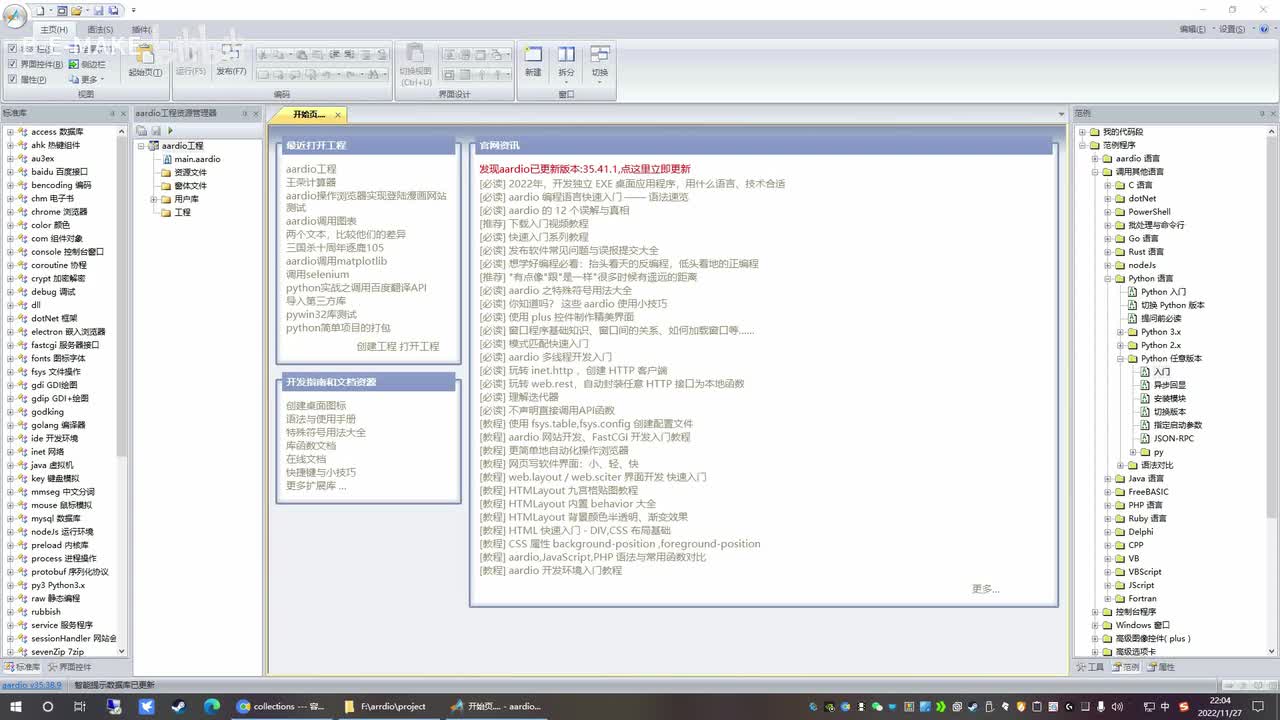Close the 开始页 tab
Image resolution: width=1280 pixels, height=720 pixels.
339,115
